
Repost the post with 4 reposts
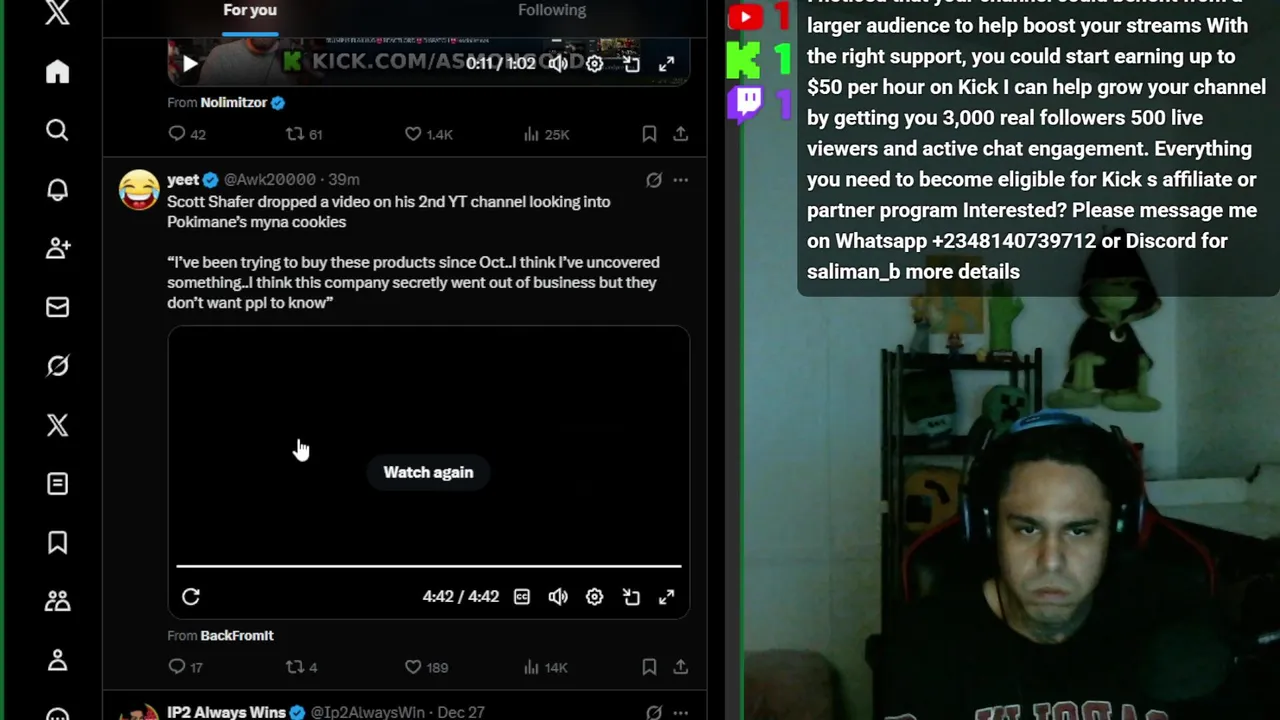(301, 667)
